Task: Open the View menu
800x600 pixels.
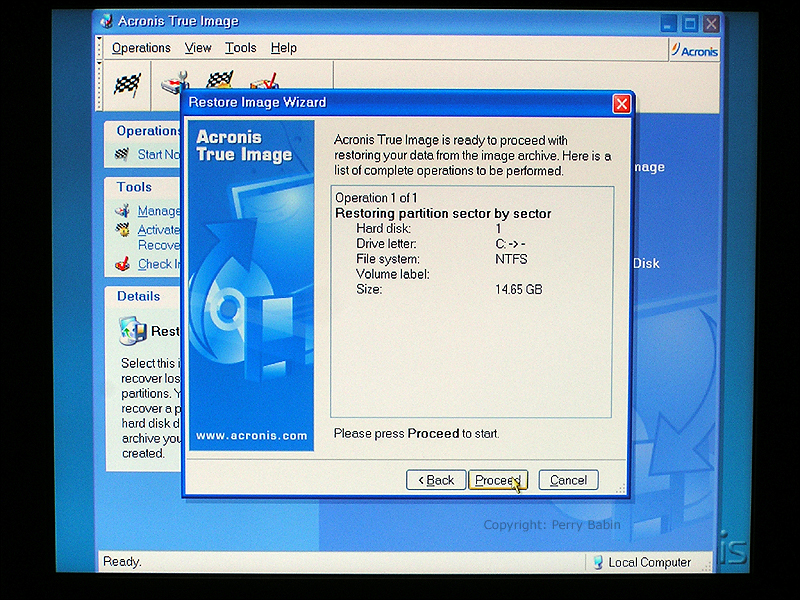Action: (x=198, y=48)
